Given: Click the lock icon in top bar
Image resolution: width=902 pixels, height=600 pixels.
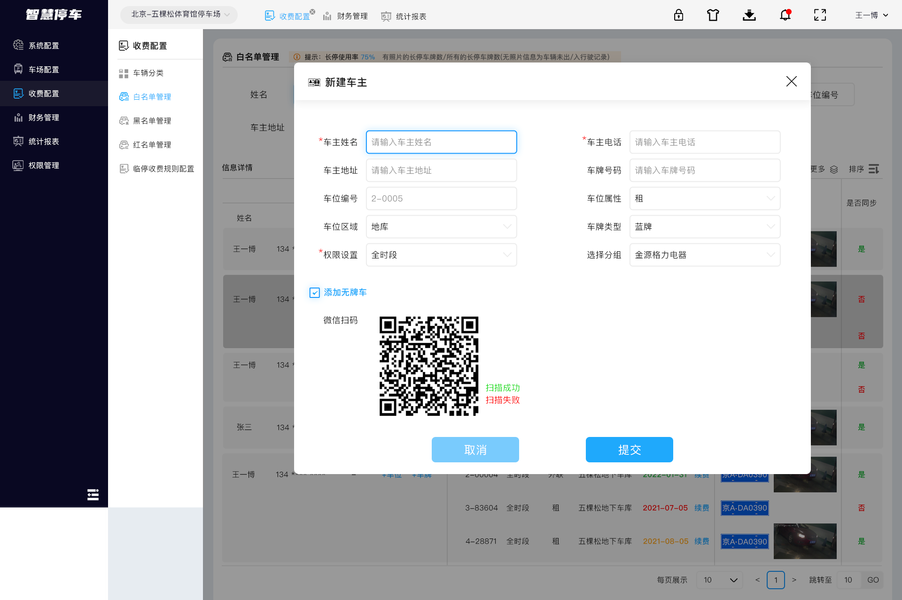Looking at the screenshot, I should point(678,15).
